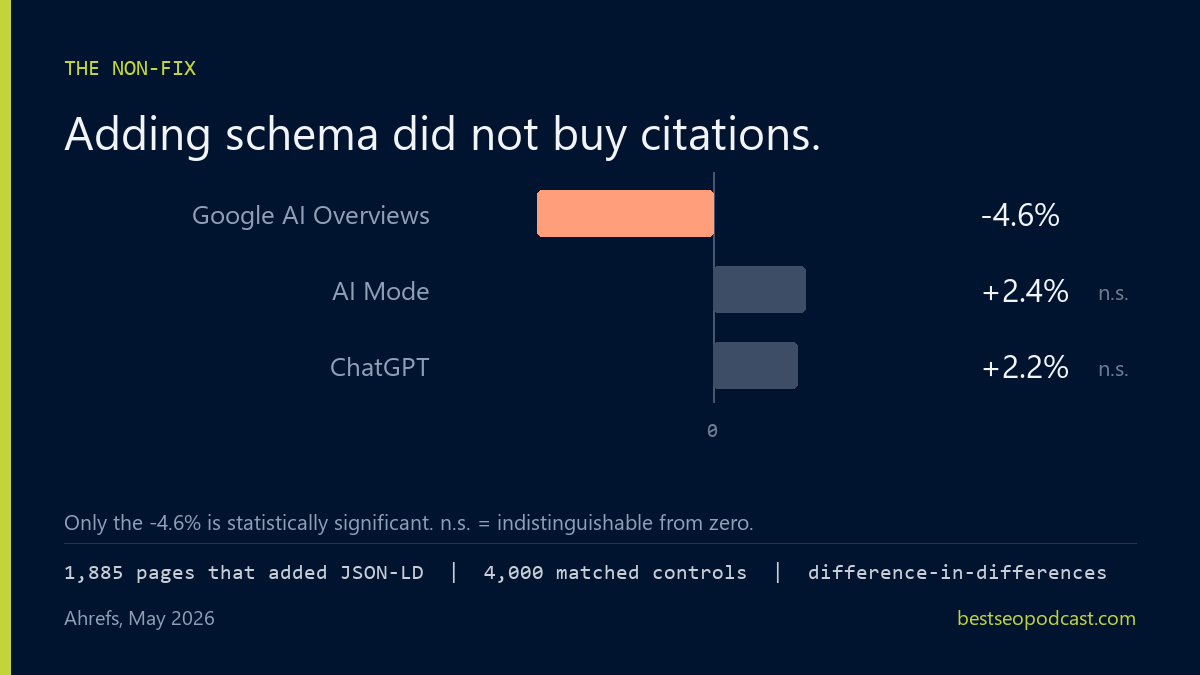Click the 1,885 pages that added JSON-LD text
Viewport: 1200px width, 675px height.
(x=244, y=573)
